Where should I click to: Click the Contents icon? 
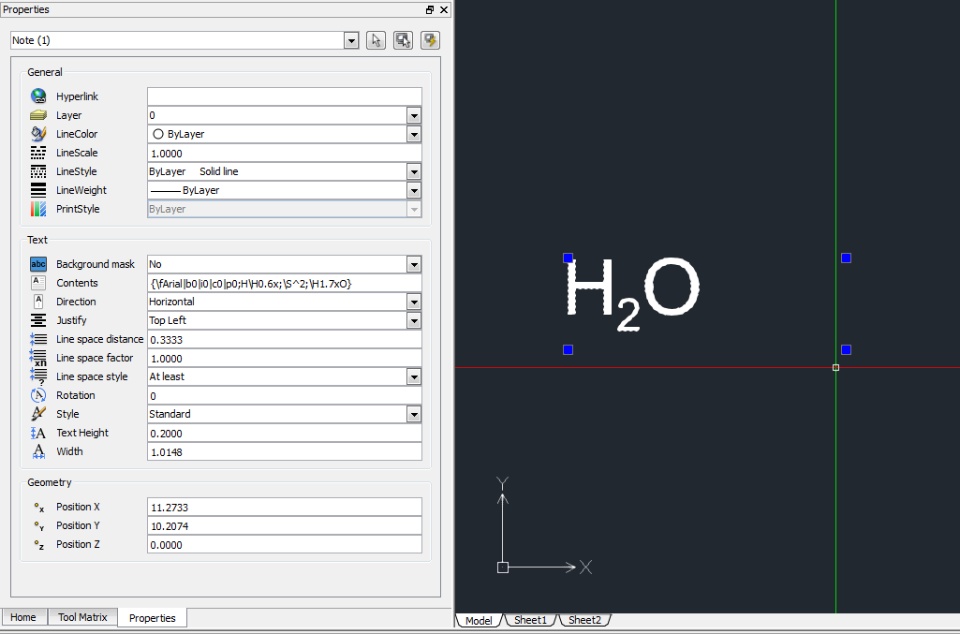39,283
